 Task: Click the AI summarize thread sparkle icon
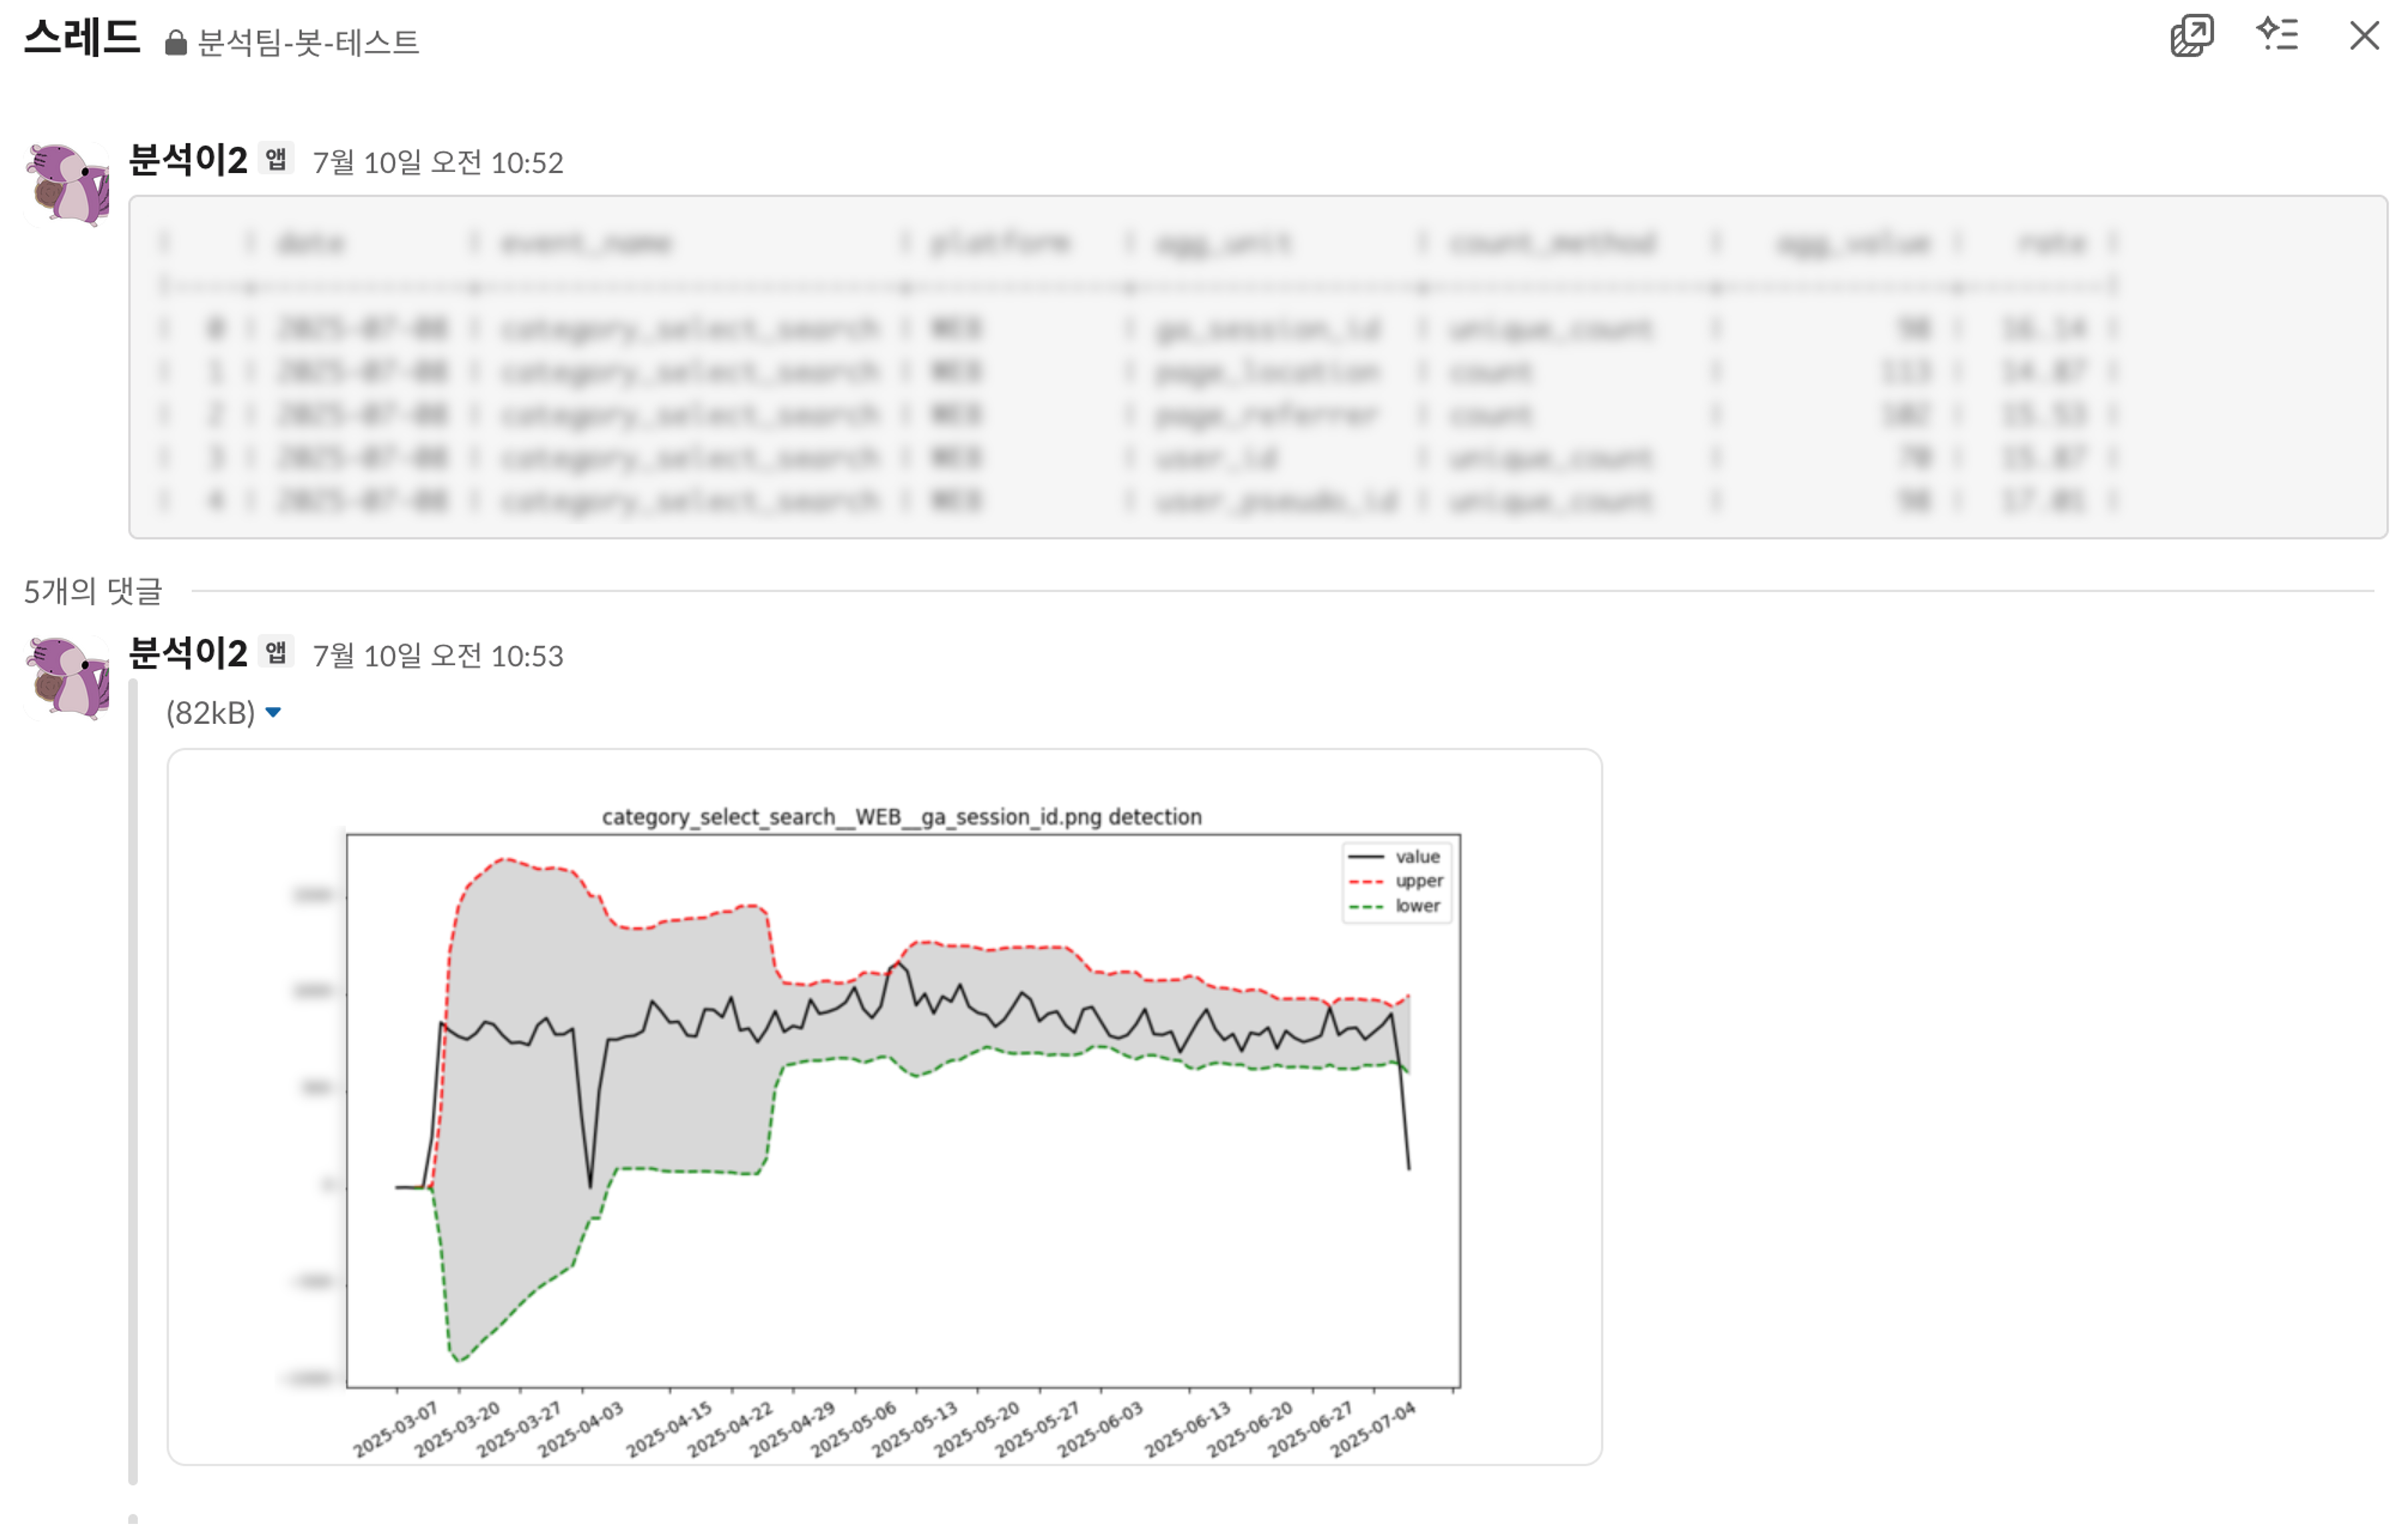pyautogui.click(x=2277, y=35)
